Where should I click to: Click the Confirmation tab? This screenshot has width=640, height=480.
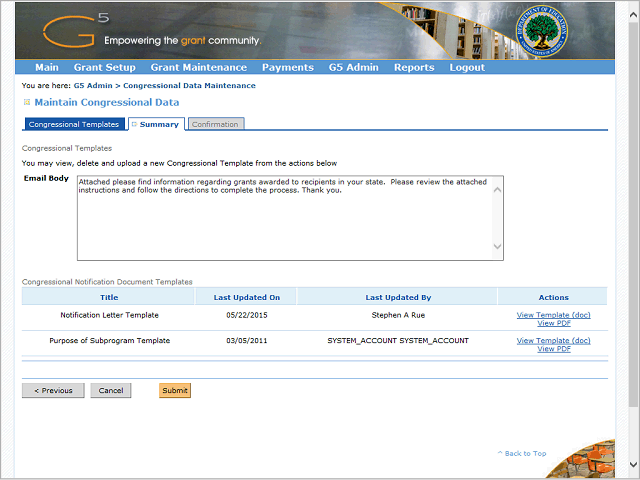[216, 124]
